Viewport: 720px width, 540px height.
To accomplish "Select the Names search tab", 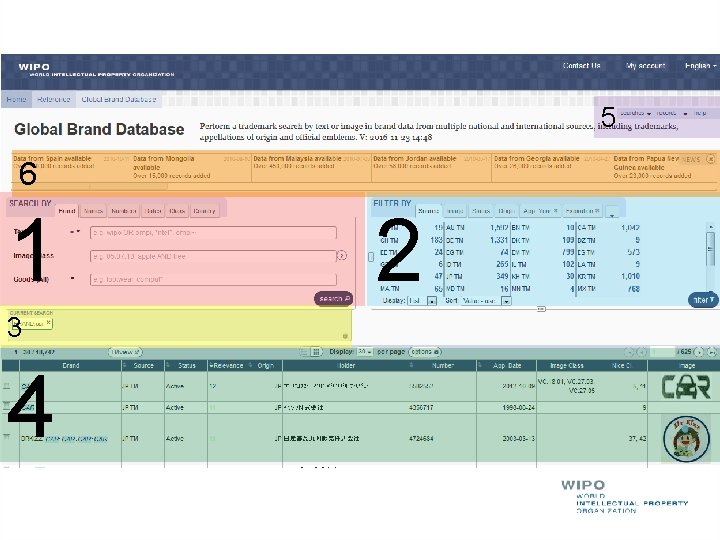I will point(93,211).
